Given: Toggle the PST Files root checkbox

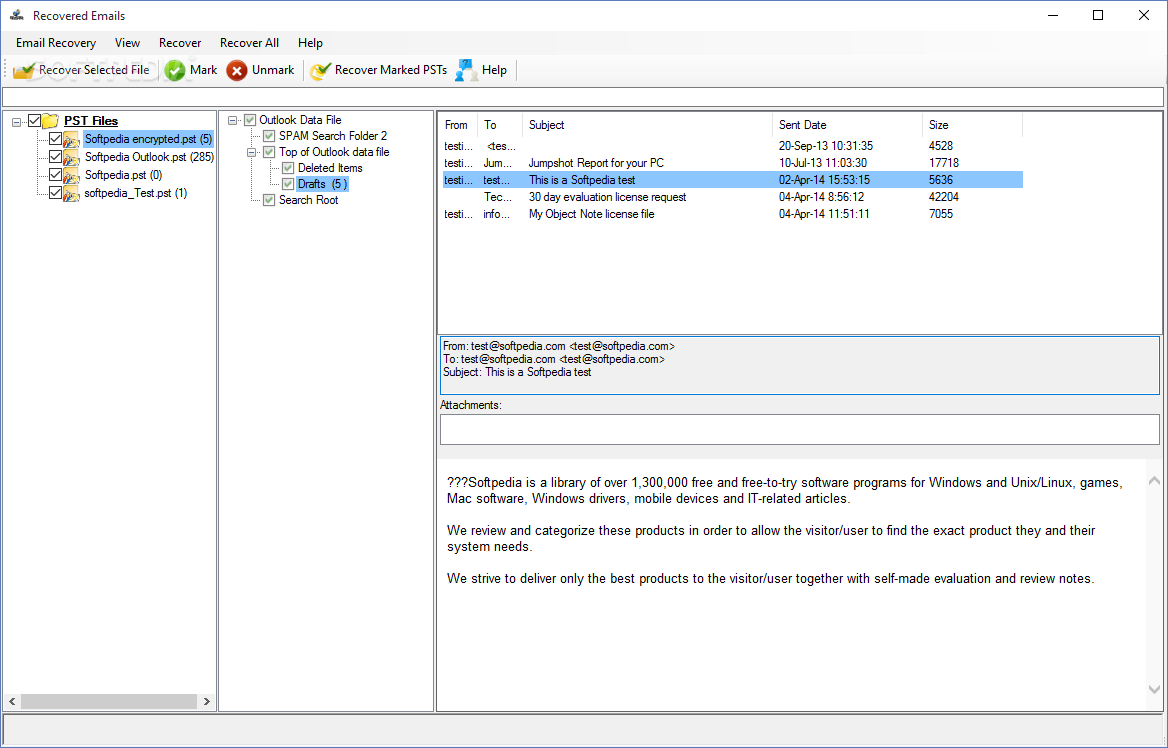Looking at the screenshot, I should (x=34, y=120).
